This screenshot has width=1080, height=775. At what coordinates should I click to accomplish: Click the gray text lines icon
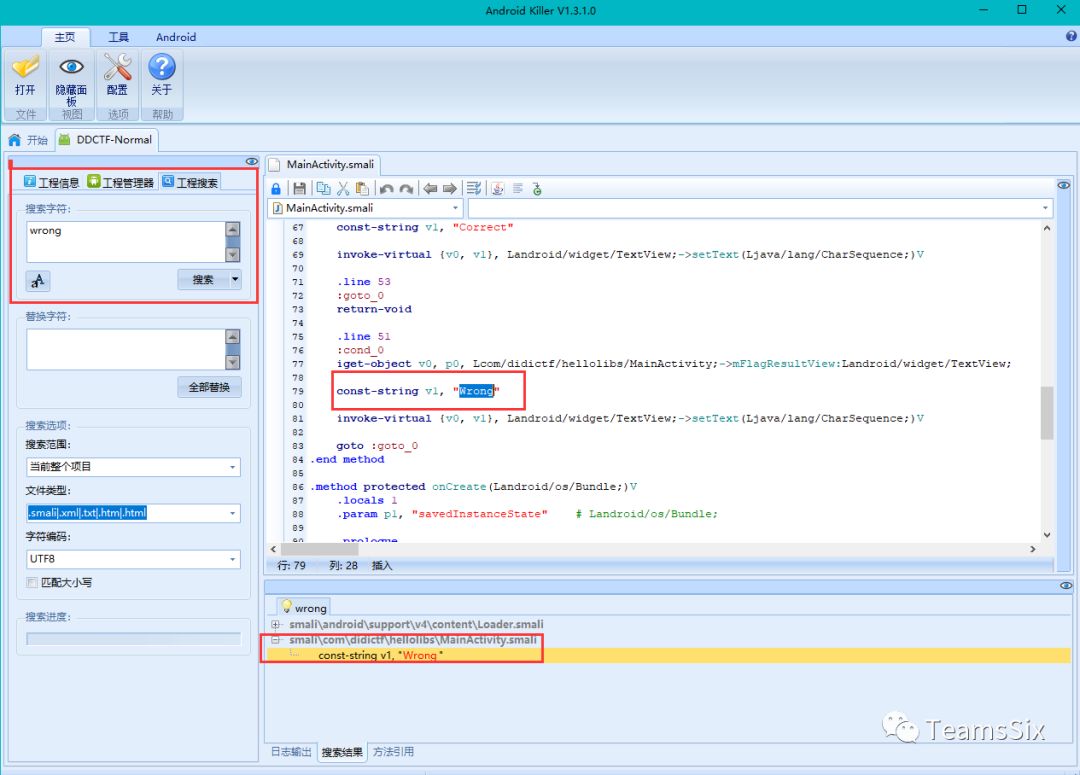tap(517, 189)
